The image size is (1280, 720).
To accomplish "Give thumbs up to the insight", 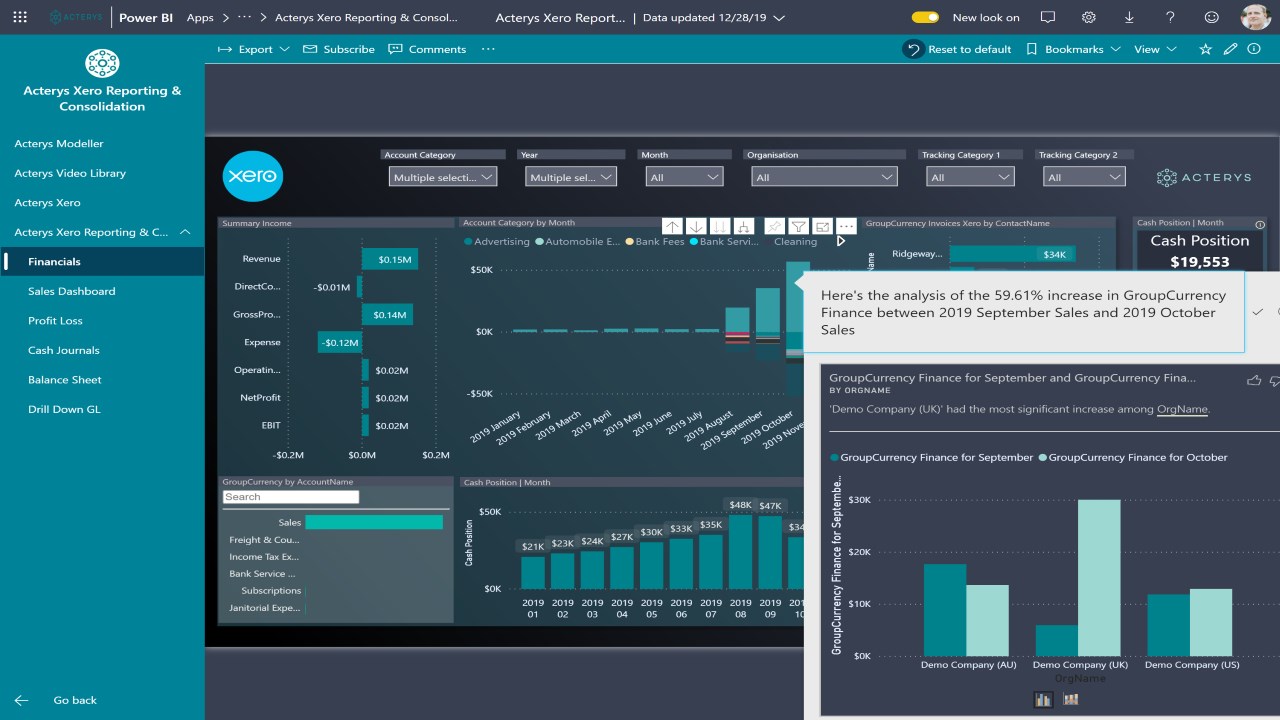I will (x=1254, y=380).
